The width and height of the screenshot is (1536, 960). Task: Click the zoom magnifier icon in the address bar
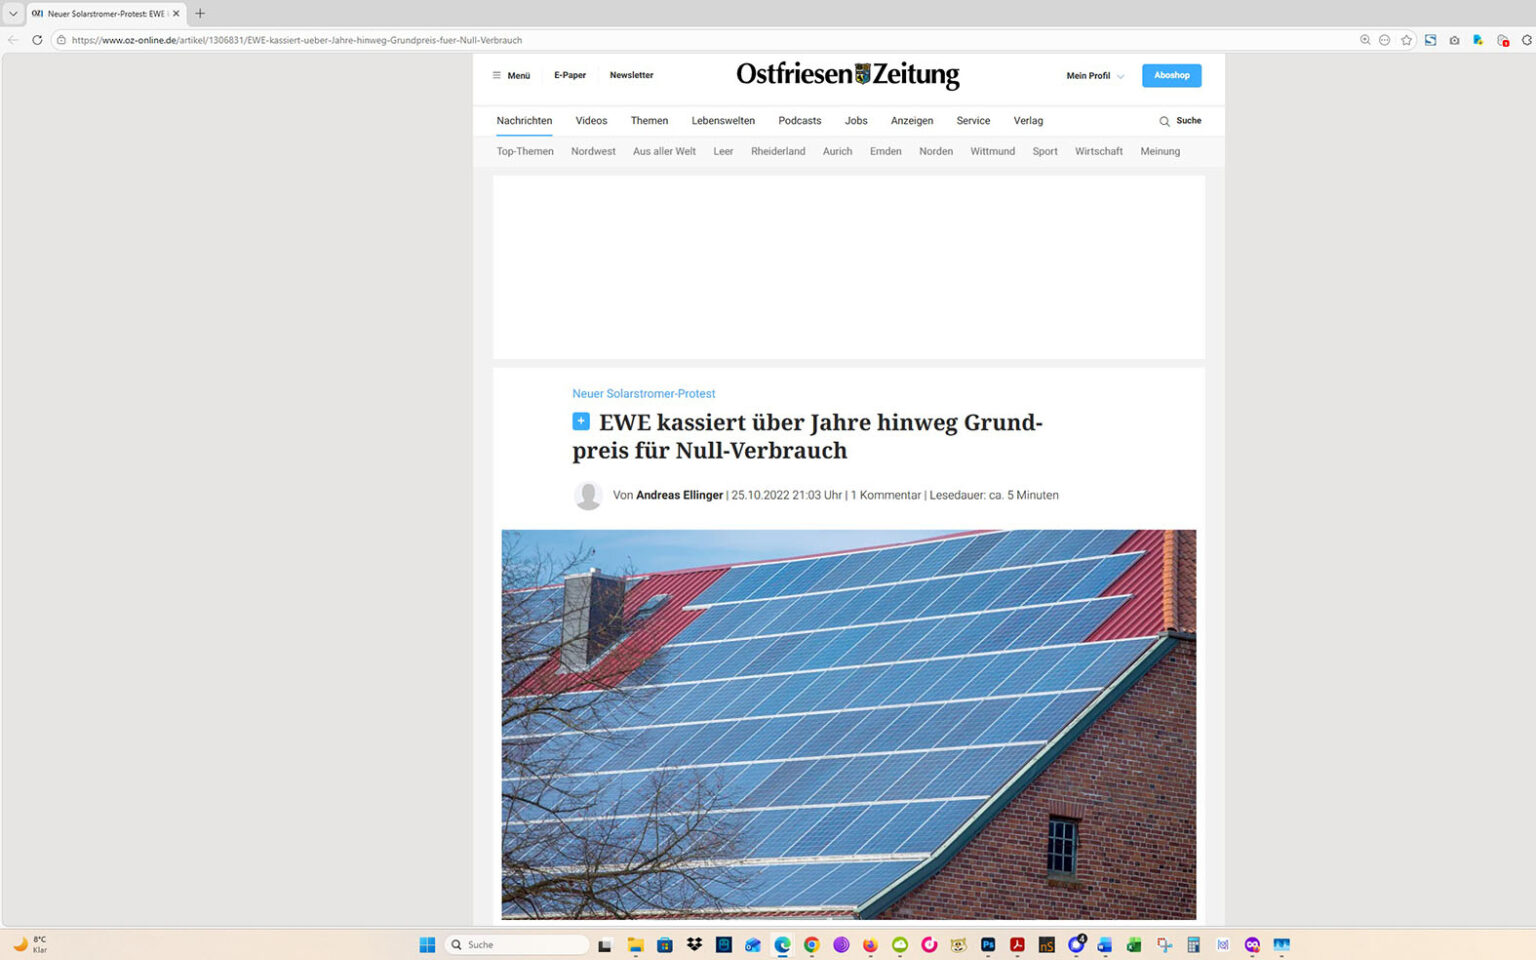click(x=1365, y=40)
